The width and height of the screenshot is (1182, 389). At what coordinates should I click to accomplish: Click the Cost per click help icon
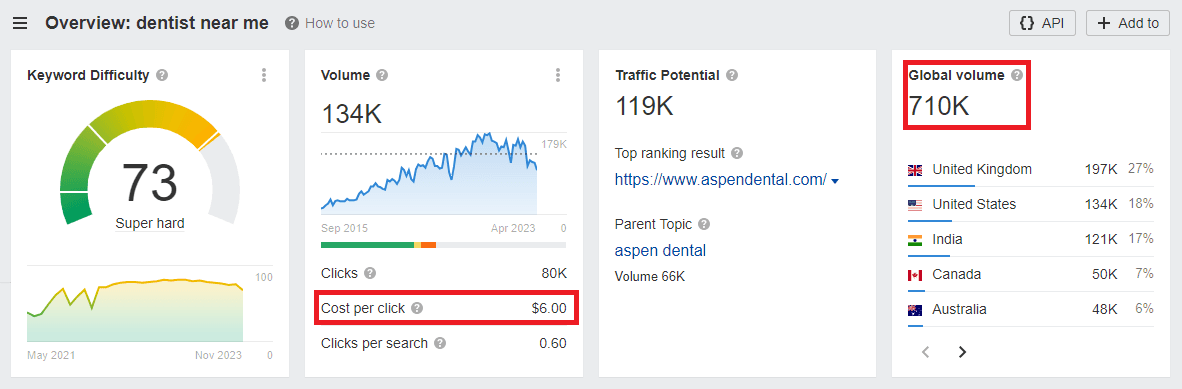pyautogui.click(x=417, y=308)
